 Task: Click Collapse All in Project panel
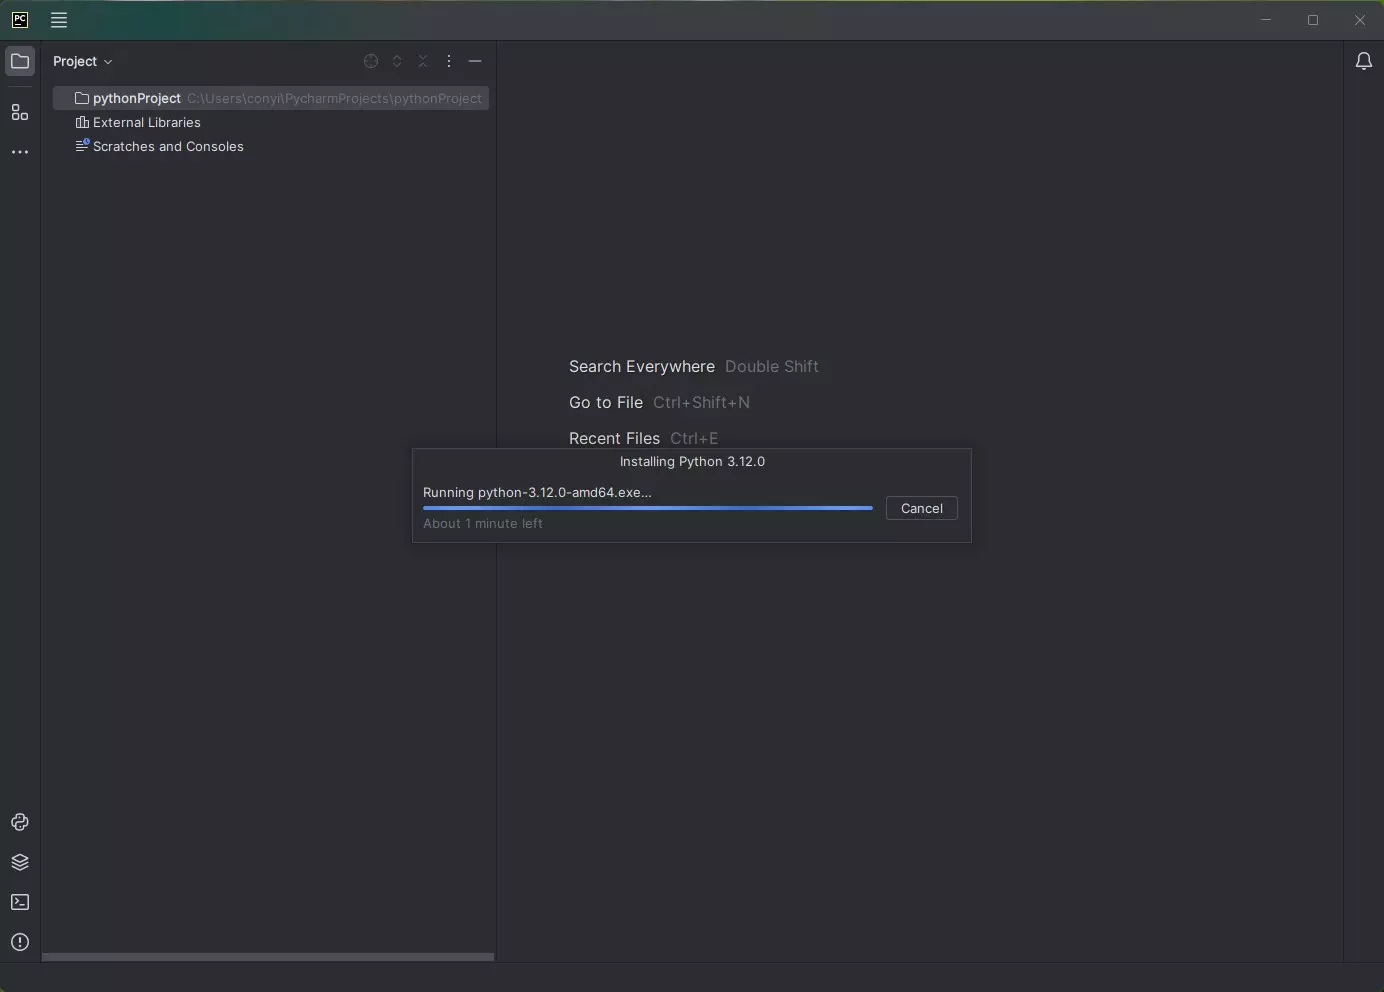point(423,61)
